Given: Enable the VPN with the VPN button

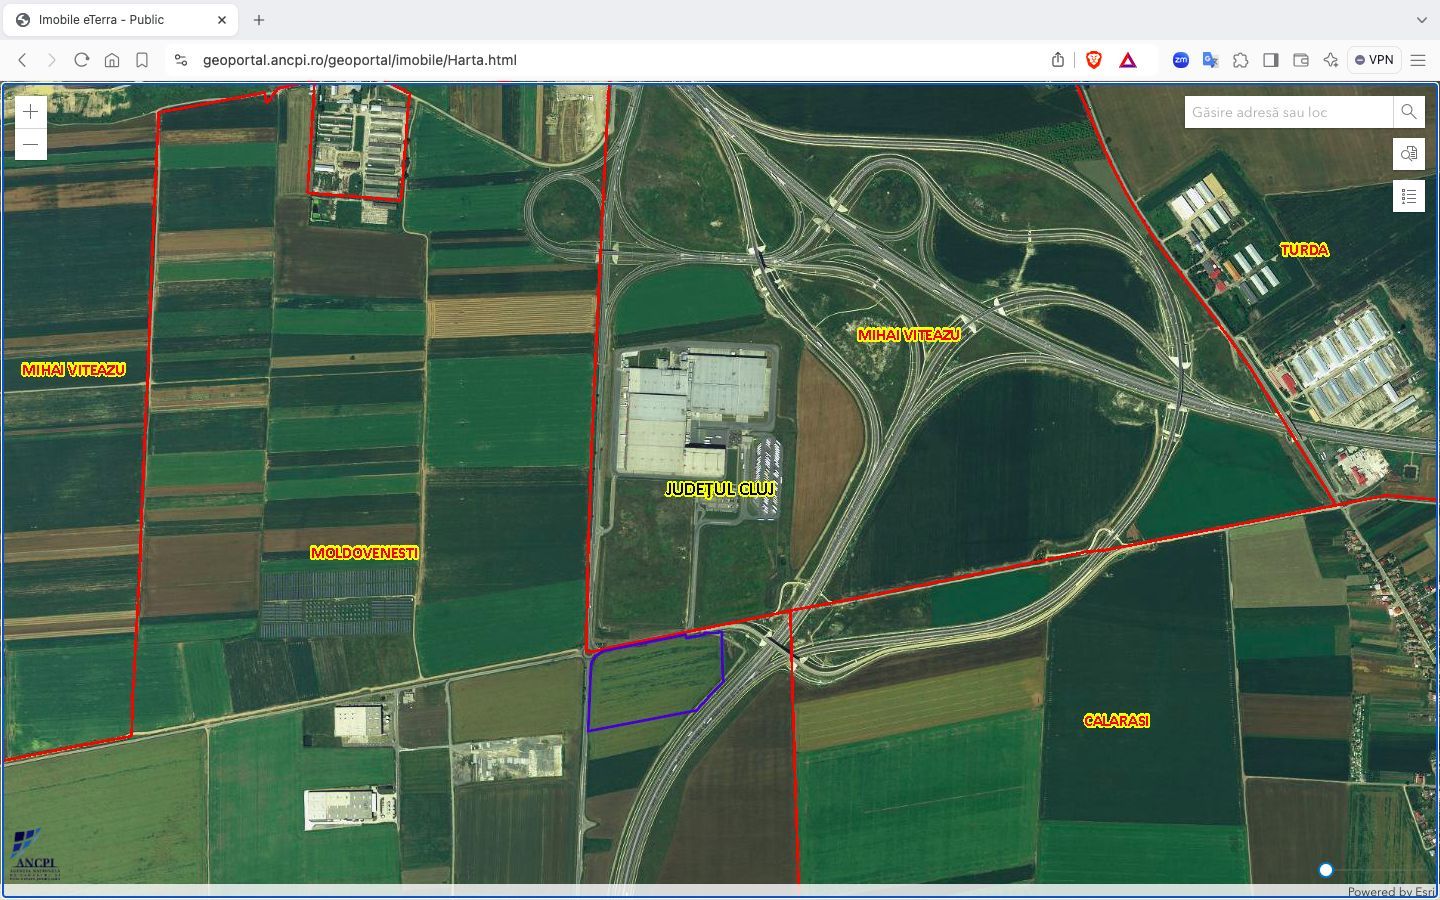Looking at the screenshot, I should pyautogui.click(x=1374, y=60).
